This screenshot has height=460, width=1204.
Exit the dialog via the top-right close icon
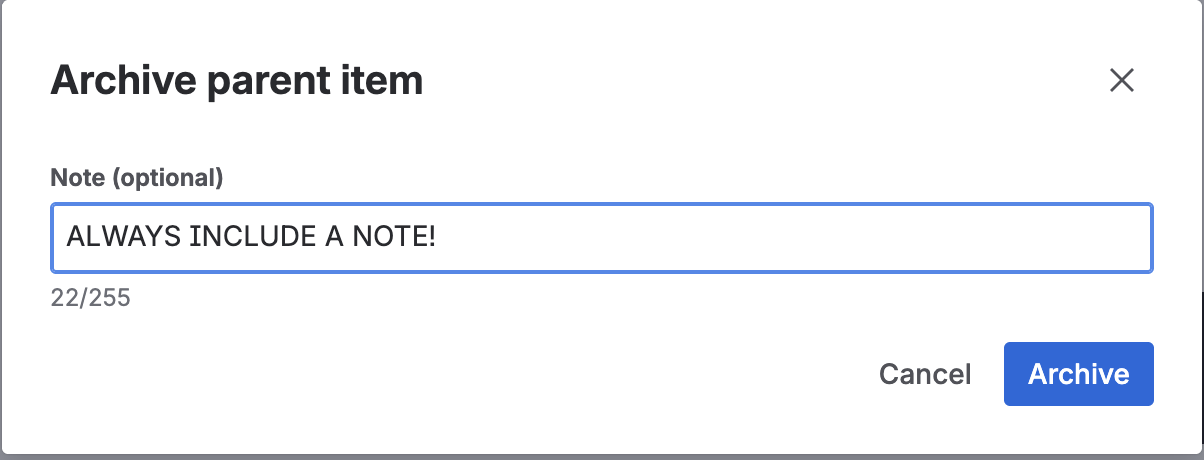coord(1121,80)
